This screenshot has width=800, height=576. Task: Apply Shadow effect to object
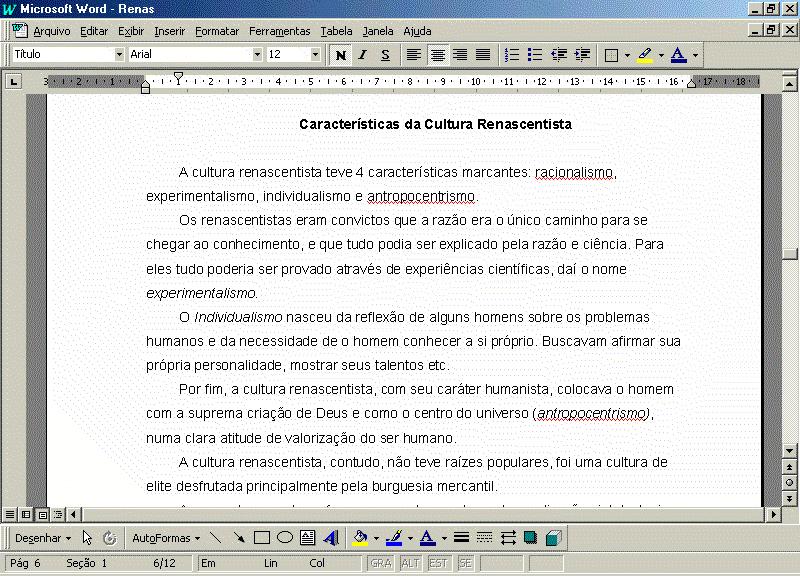(531, 537)
